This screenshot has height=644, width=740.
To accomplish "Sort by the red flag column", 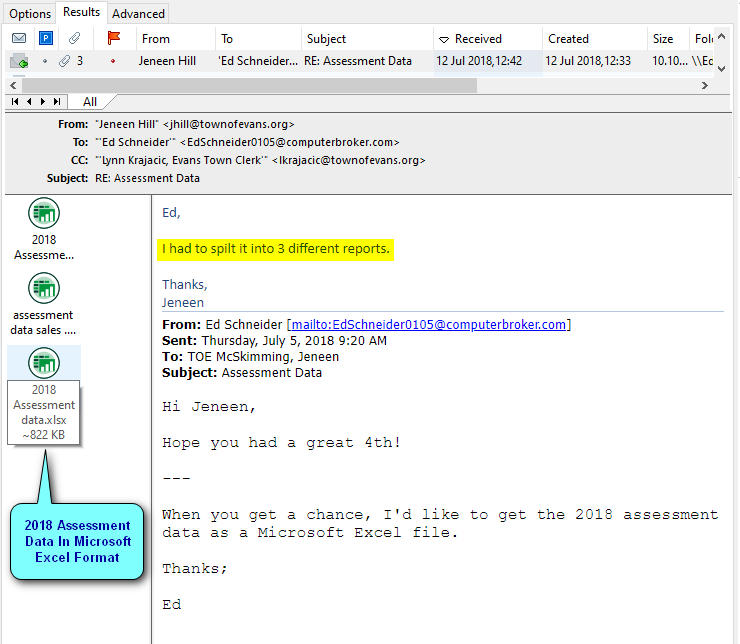I will click(x=114, y=38).
